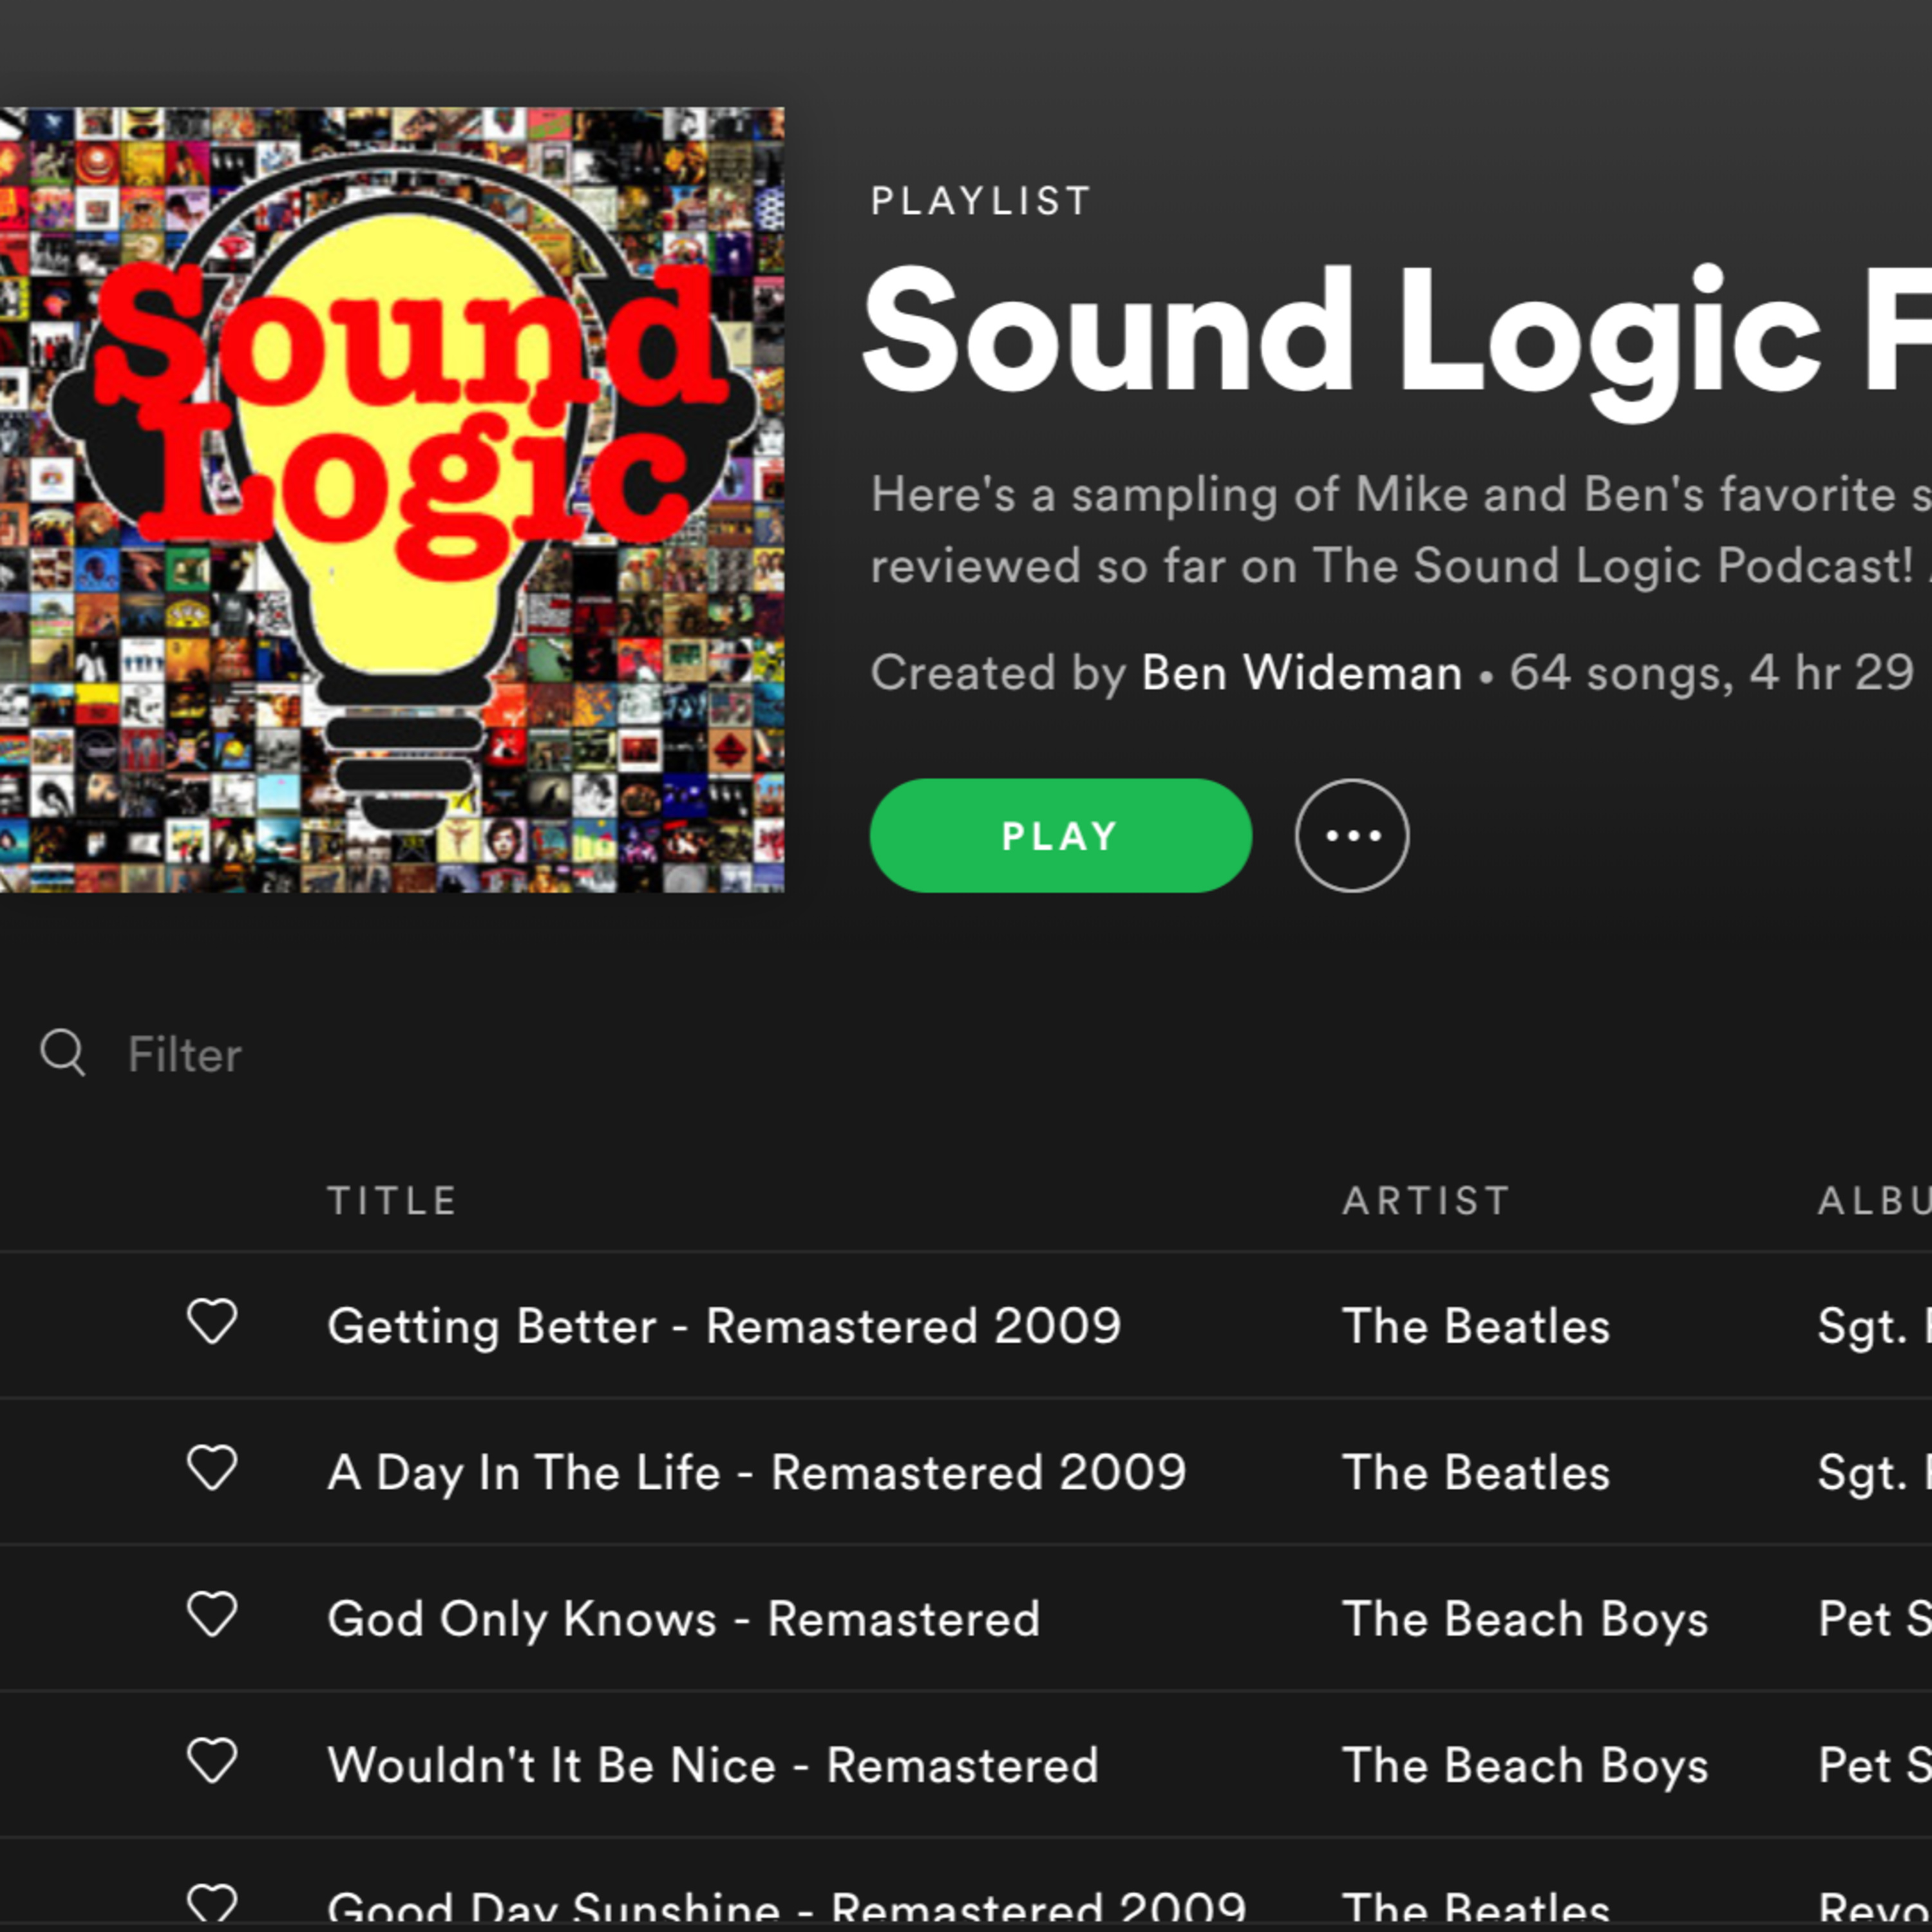Select Wouldn't It Be Nice - Remastered track

[x=712, y=1765]
